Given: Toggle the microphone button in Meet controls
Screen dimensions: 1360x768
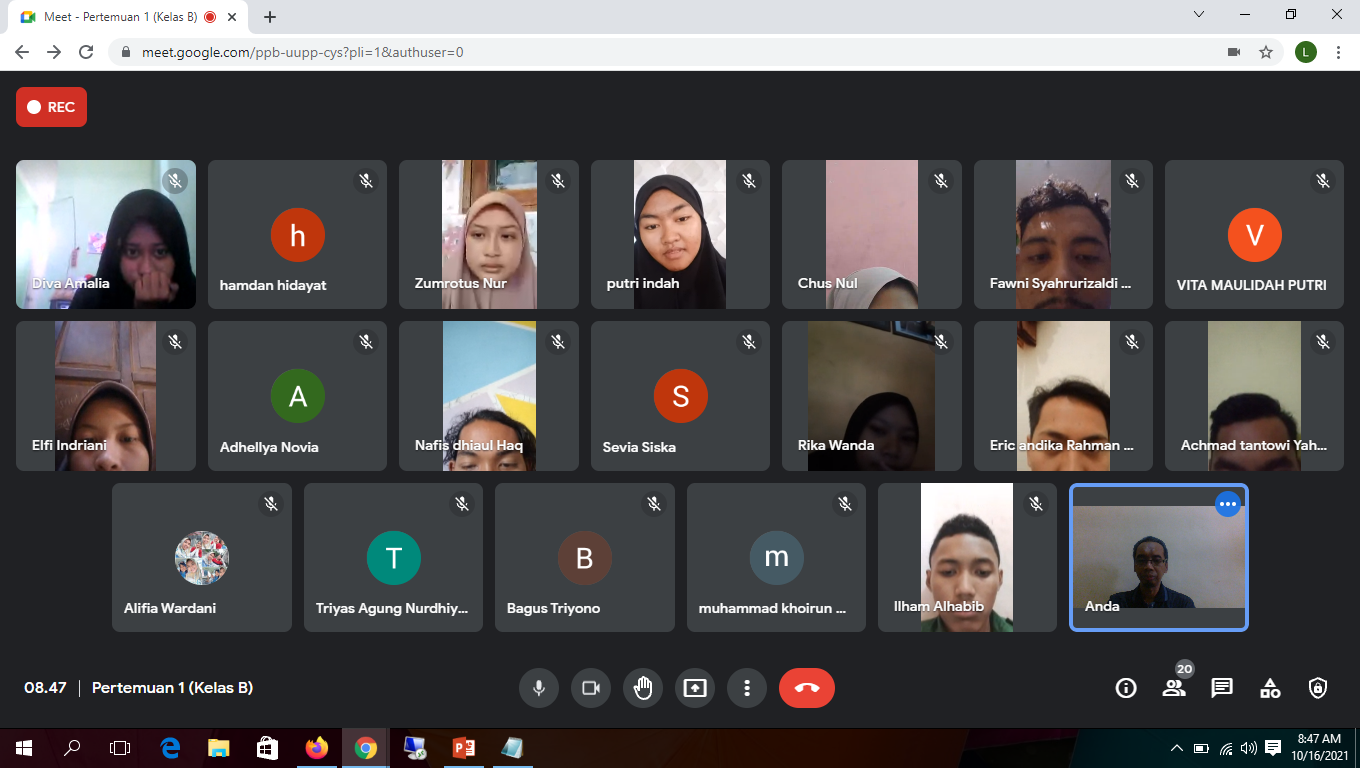Looking at the screenshot, I should click(x=539, y=688).
